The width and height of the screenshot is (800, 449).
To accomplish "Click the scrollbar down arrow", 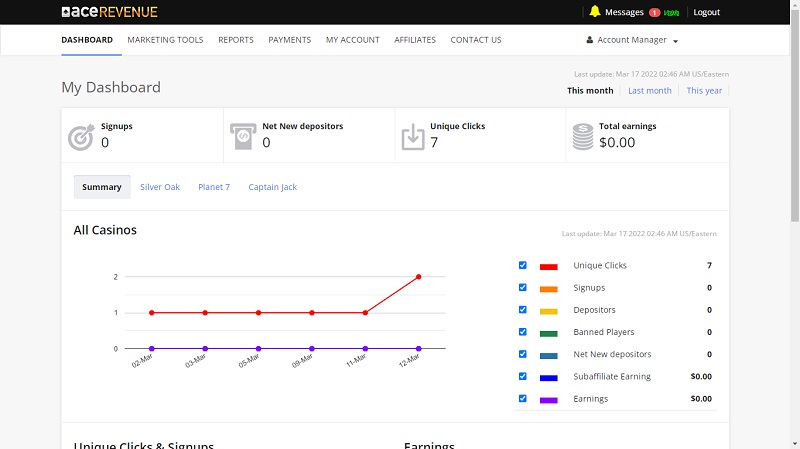I will pos(795,444).
